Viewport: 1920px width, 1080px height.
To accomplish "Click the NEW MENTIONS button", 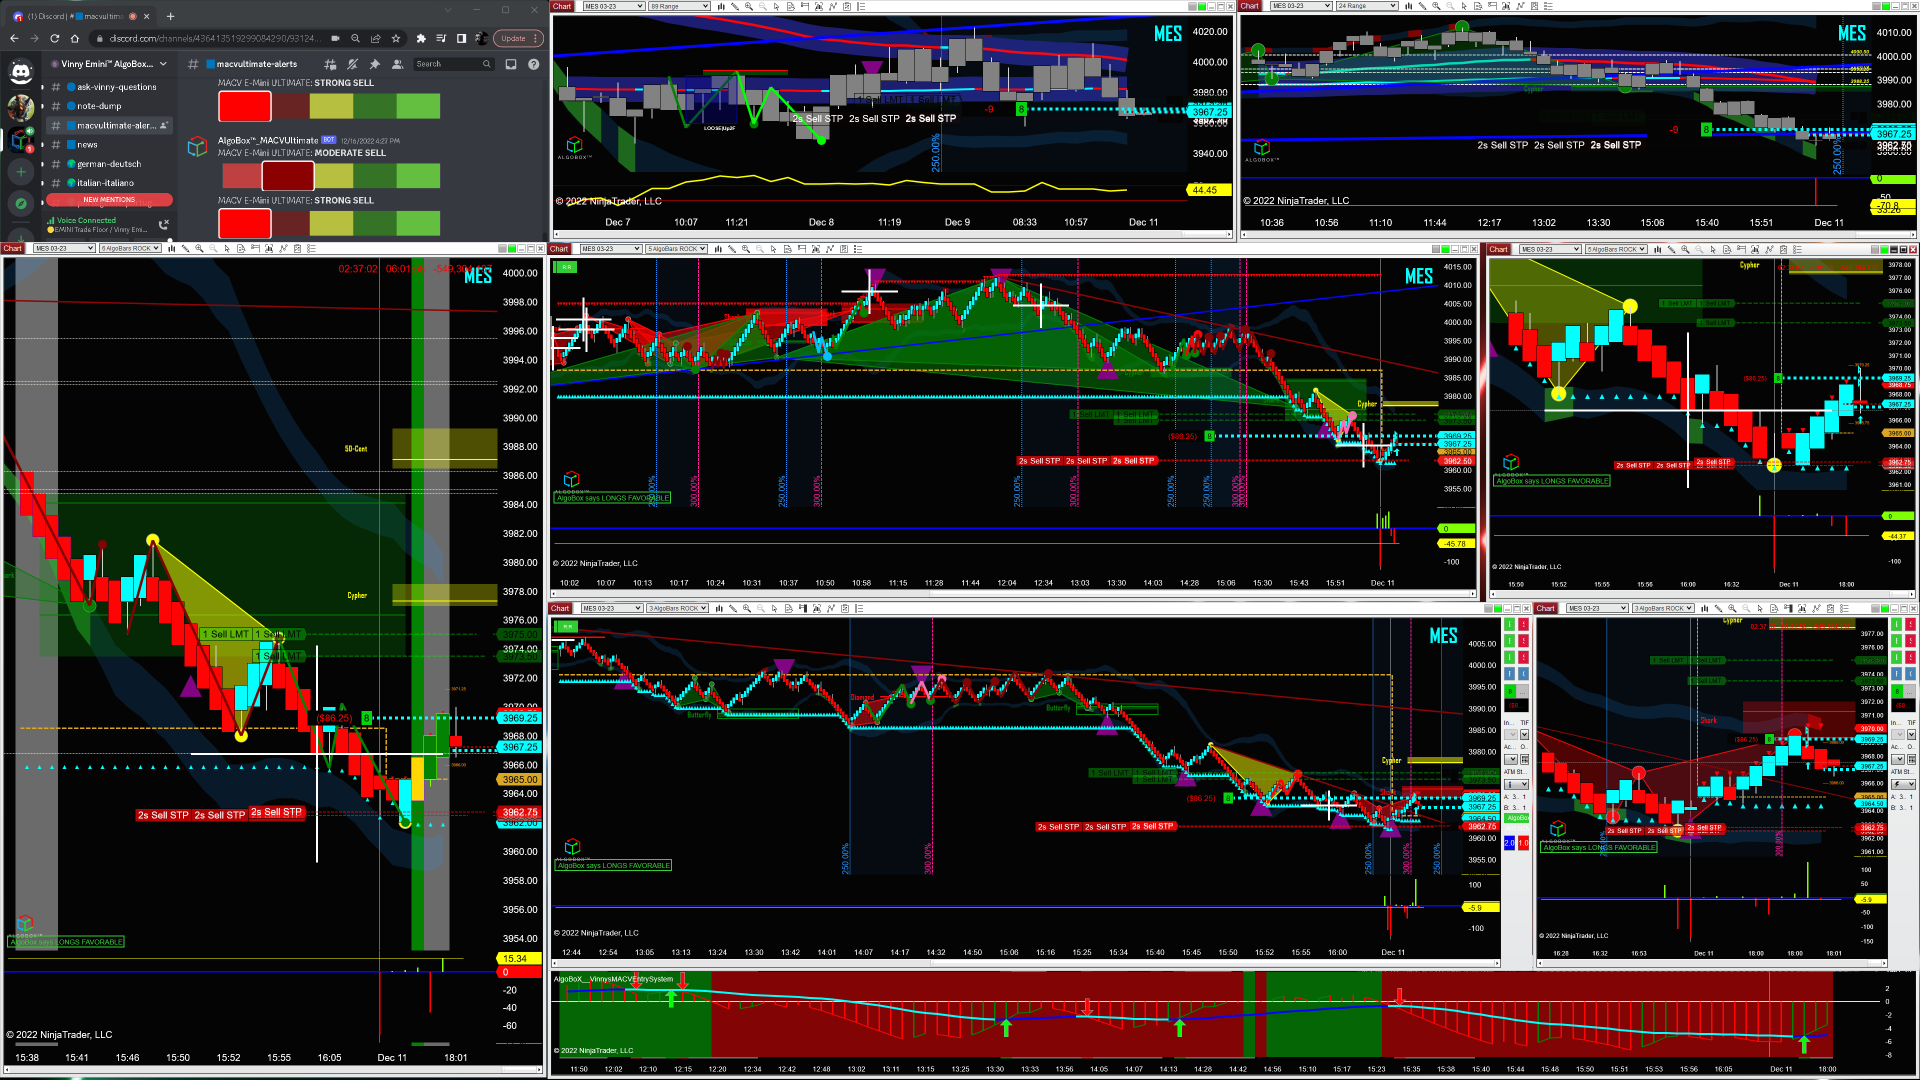I will (x=109, y=200).
